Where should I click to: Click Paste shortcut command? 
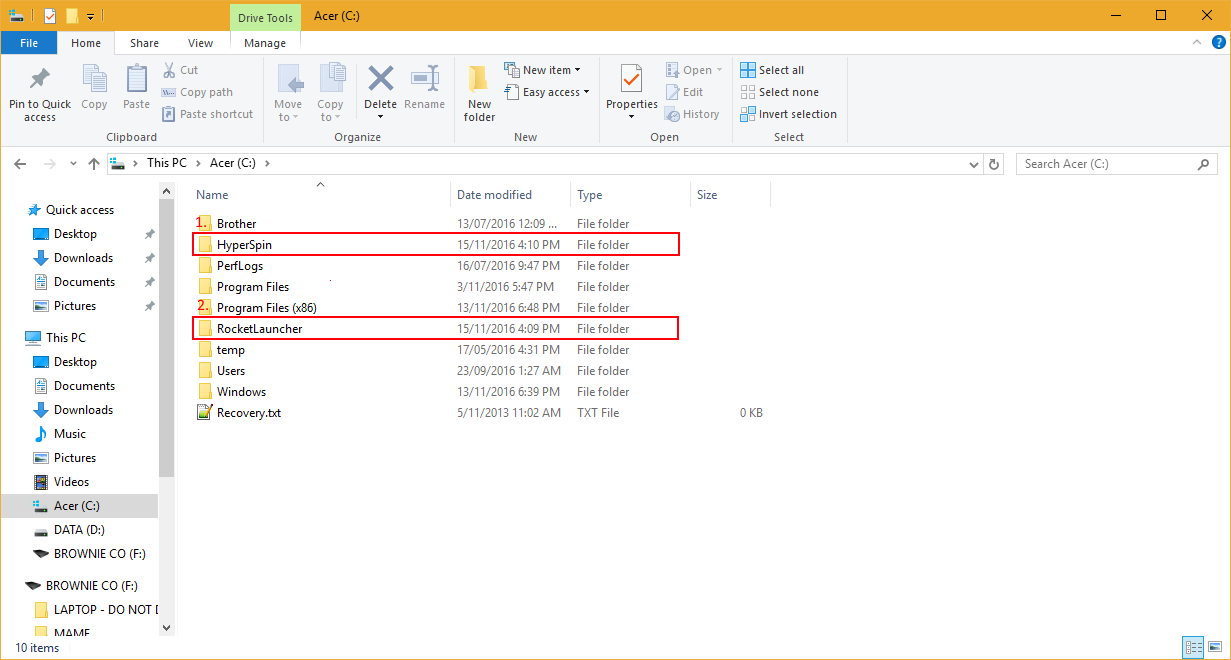tap(208, 114)
